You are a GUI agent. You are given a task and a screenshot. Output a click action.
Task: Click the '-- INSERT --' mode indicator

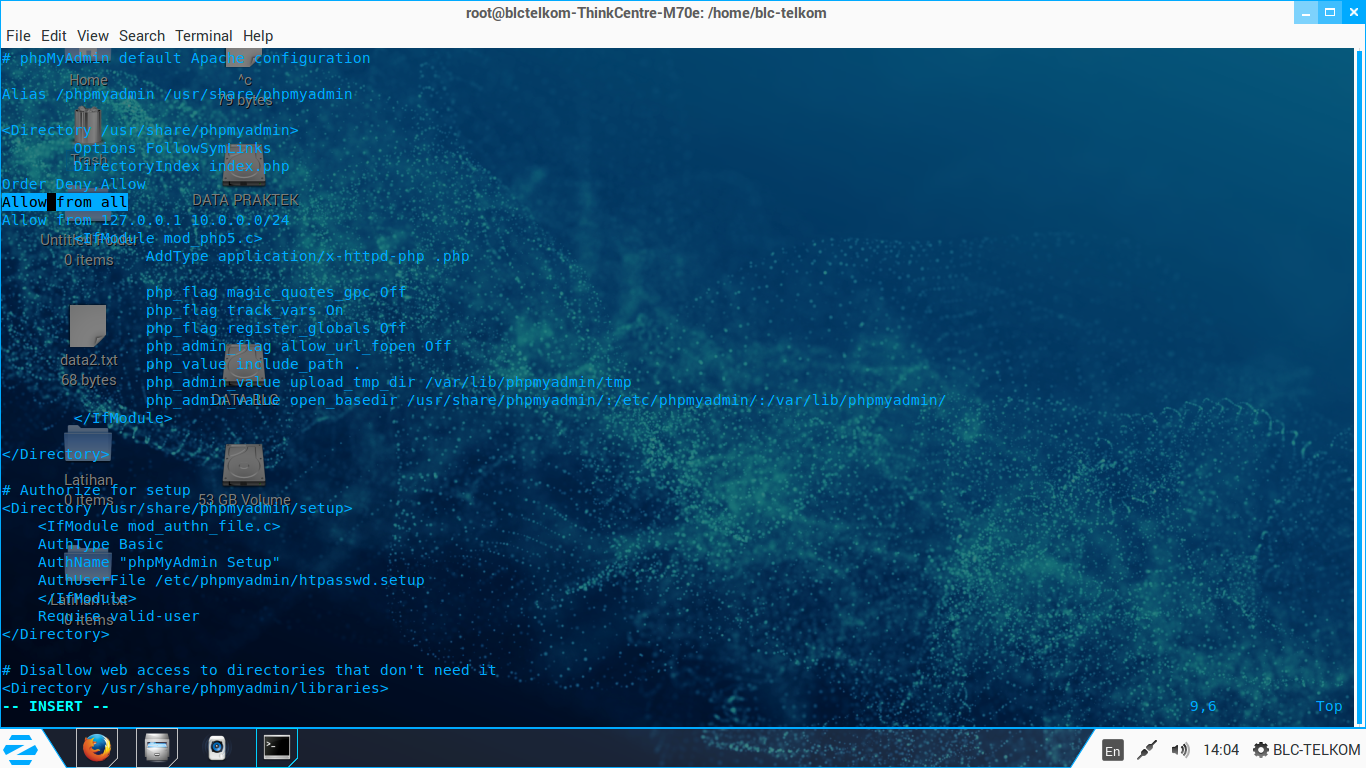(56, 706)
